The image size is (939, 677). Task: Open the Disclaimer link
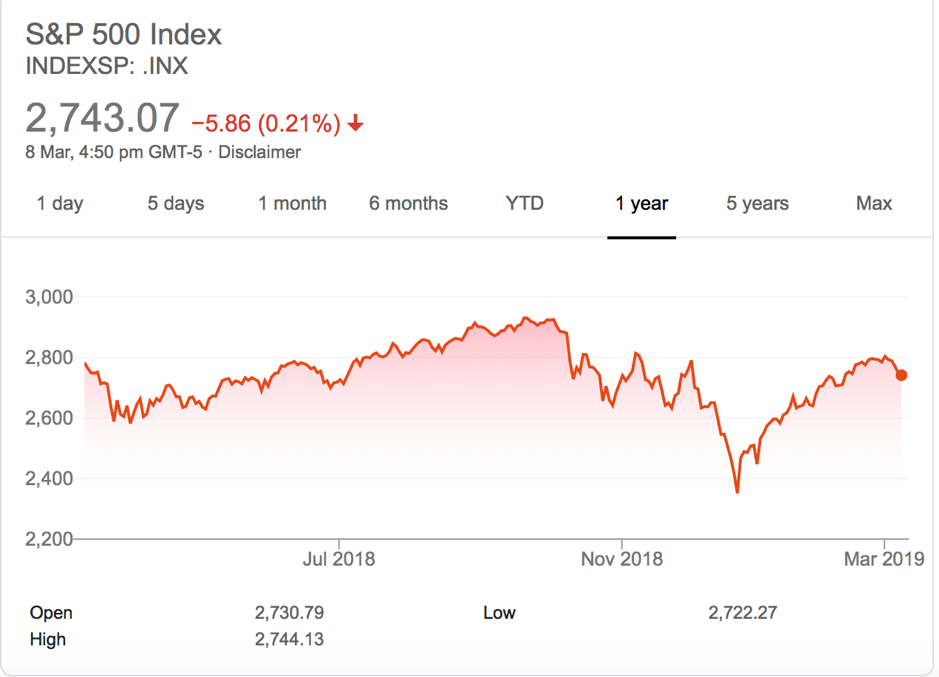(259, 153)
